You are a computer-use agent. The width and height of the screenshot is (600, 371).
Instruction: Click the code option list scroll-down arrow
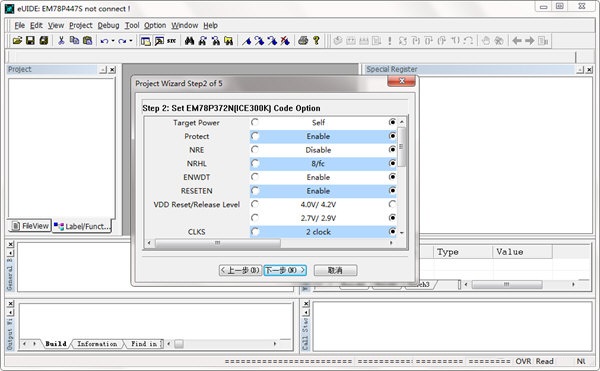click(x=402, y=233)
